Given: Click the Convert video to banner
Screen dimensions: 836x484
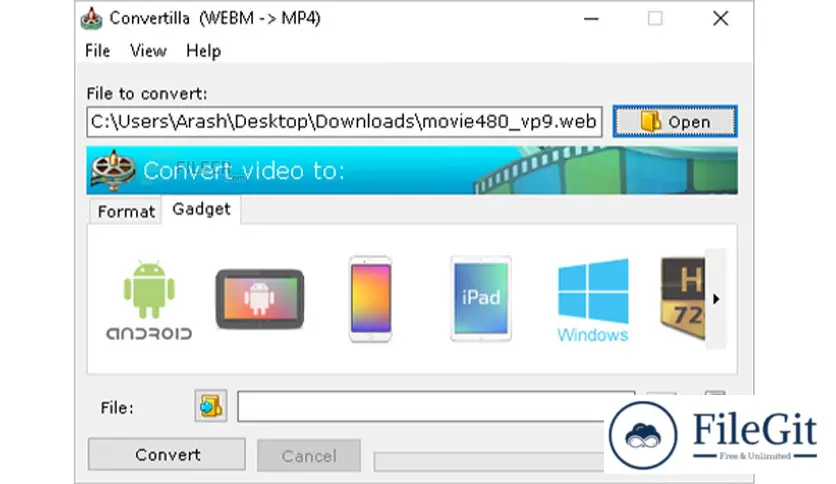Looking at the screenshot, I should (x=412, y=171).
